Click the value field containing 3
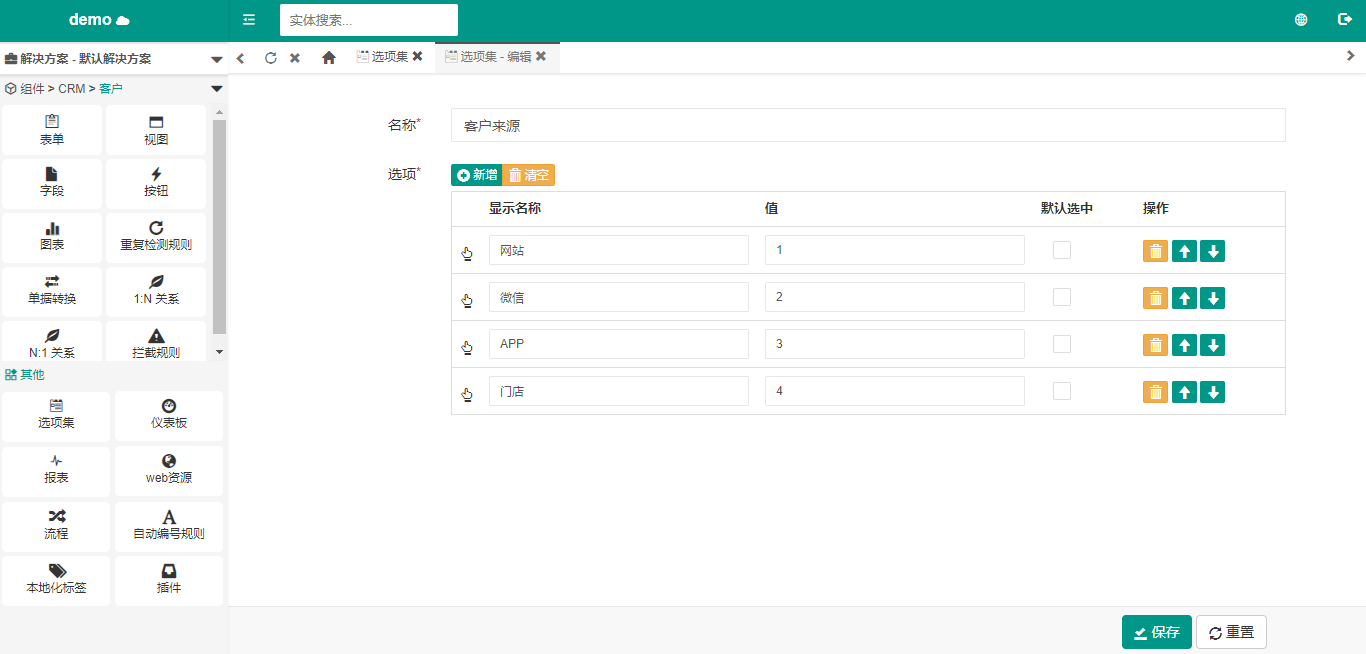 (x=895, y=344)
